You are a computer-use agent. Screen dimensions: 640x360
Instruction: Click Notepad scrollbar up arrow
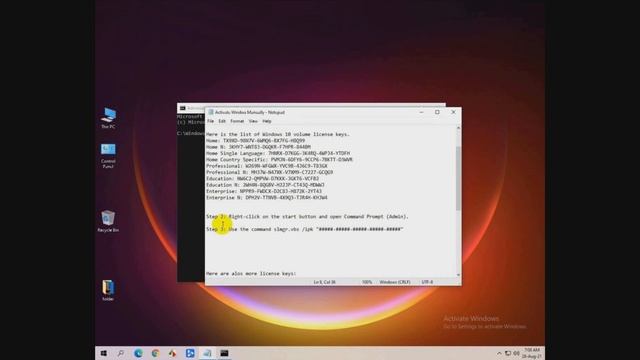[458, 128]
